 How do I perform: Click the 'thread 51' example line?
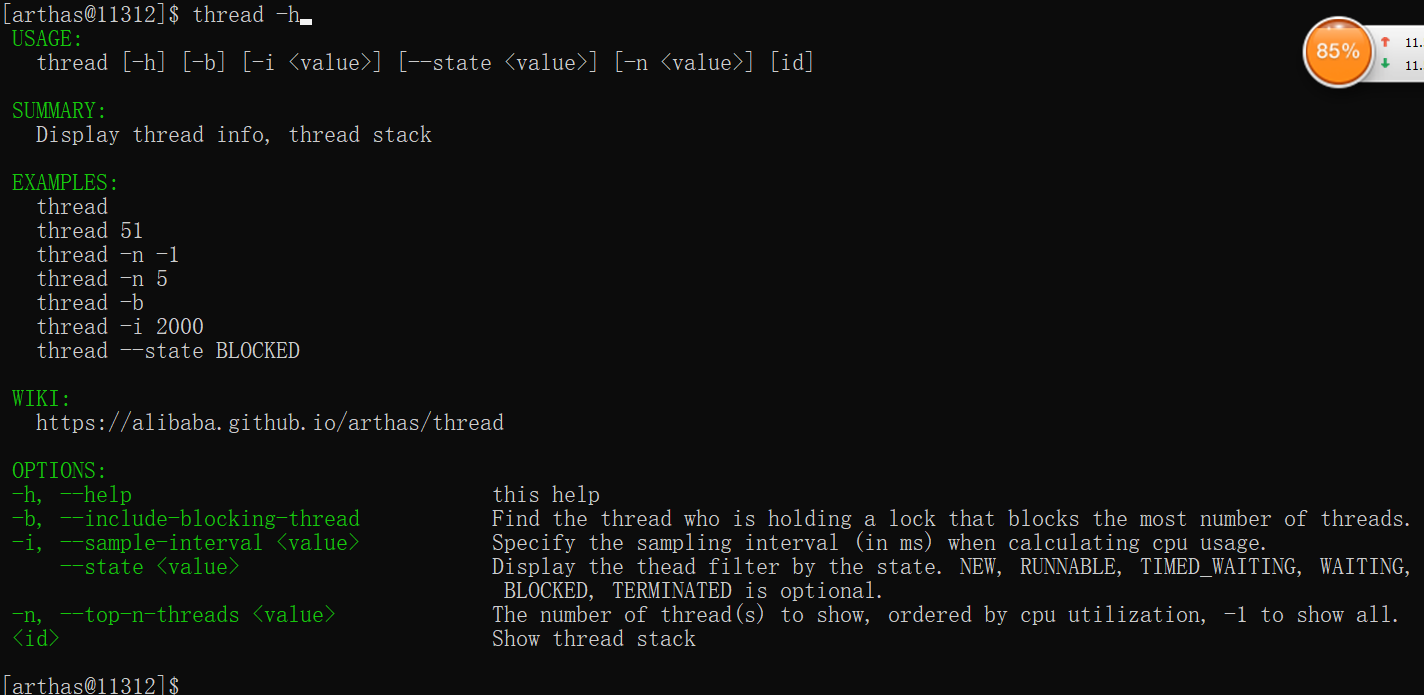click(x=90, y=231)
